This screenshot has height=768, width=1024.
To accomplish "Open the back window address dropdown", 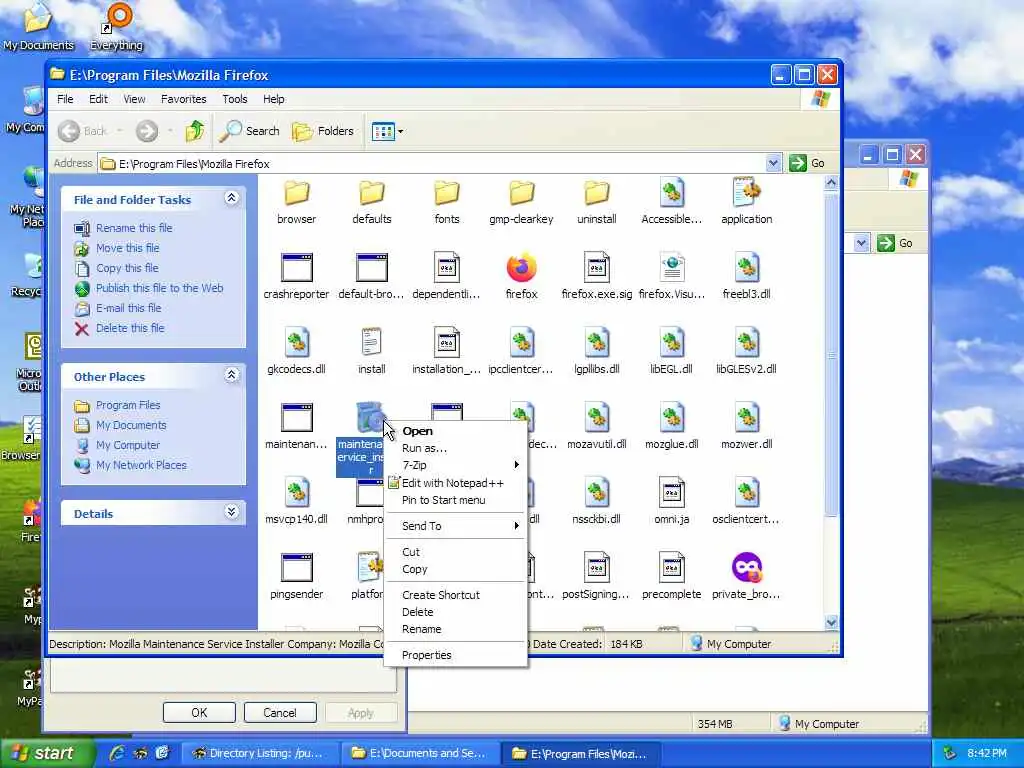I will click(x=861, y=243).
